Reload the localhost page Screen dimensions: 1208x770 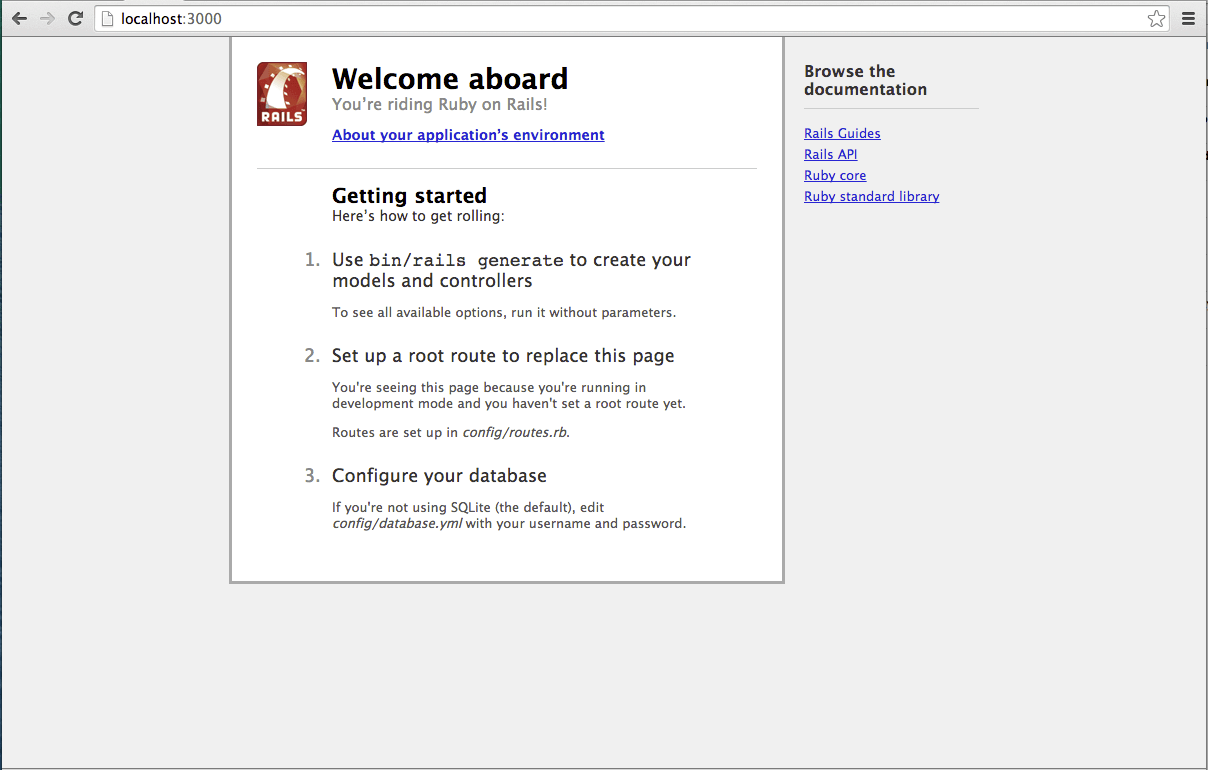(75, 18)
